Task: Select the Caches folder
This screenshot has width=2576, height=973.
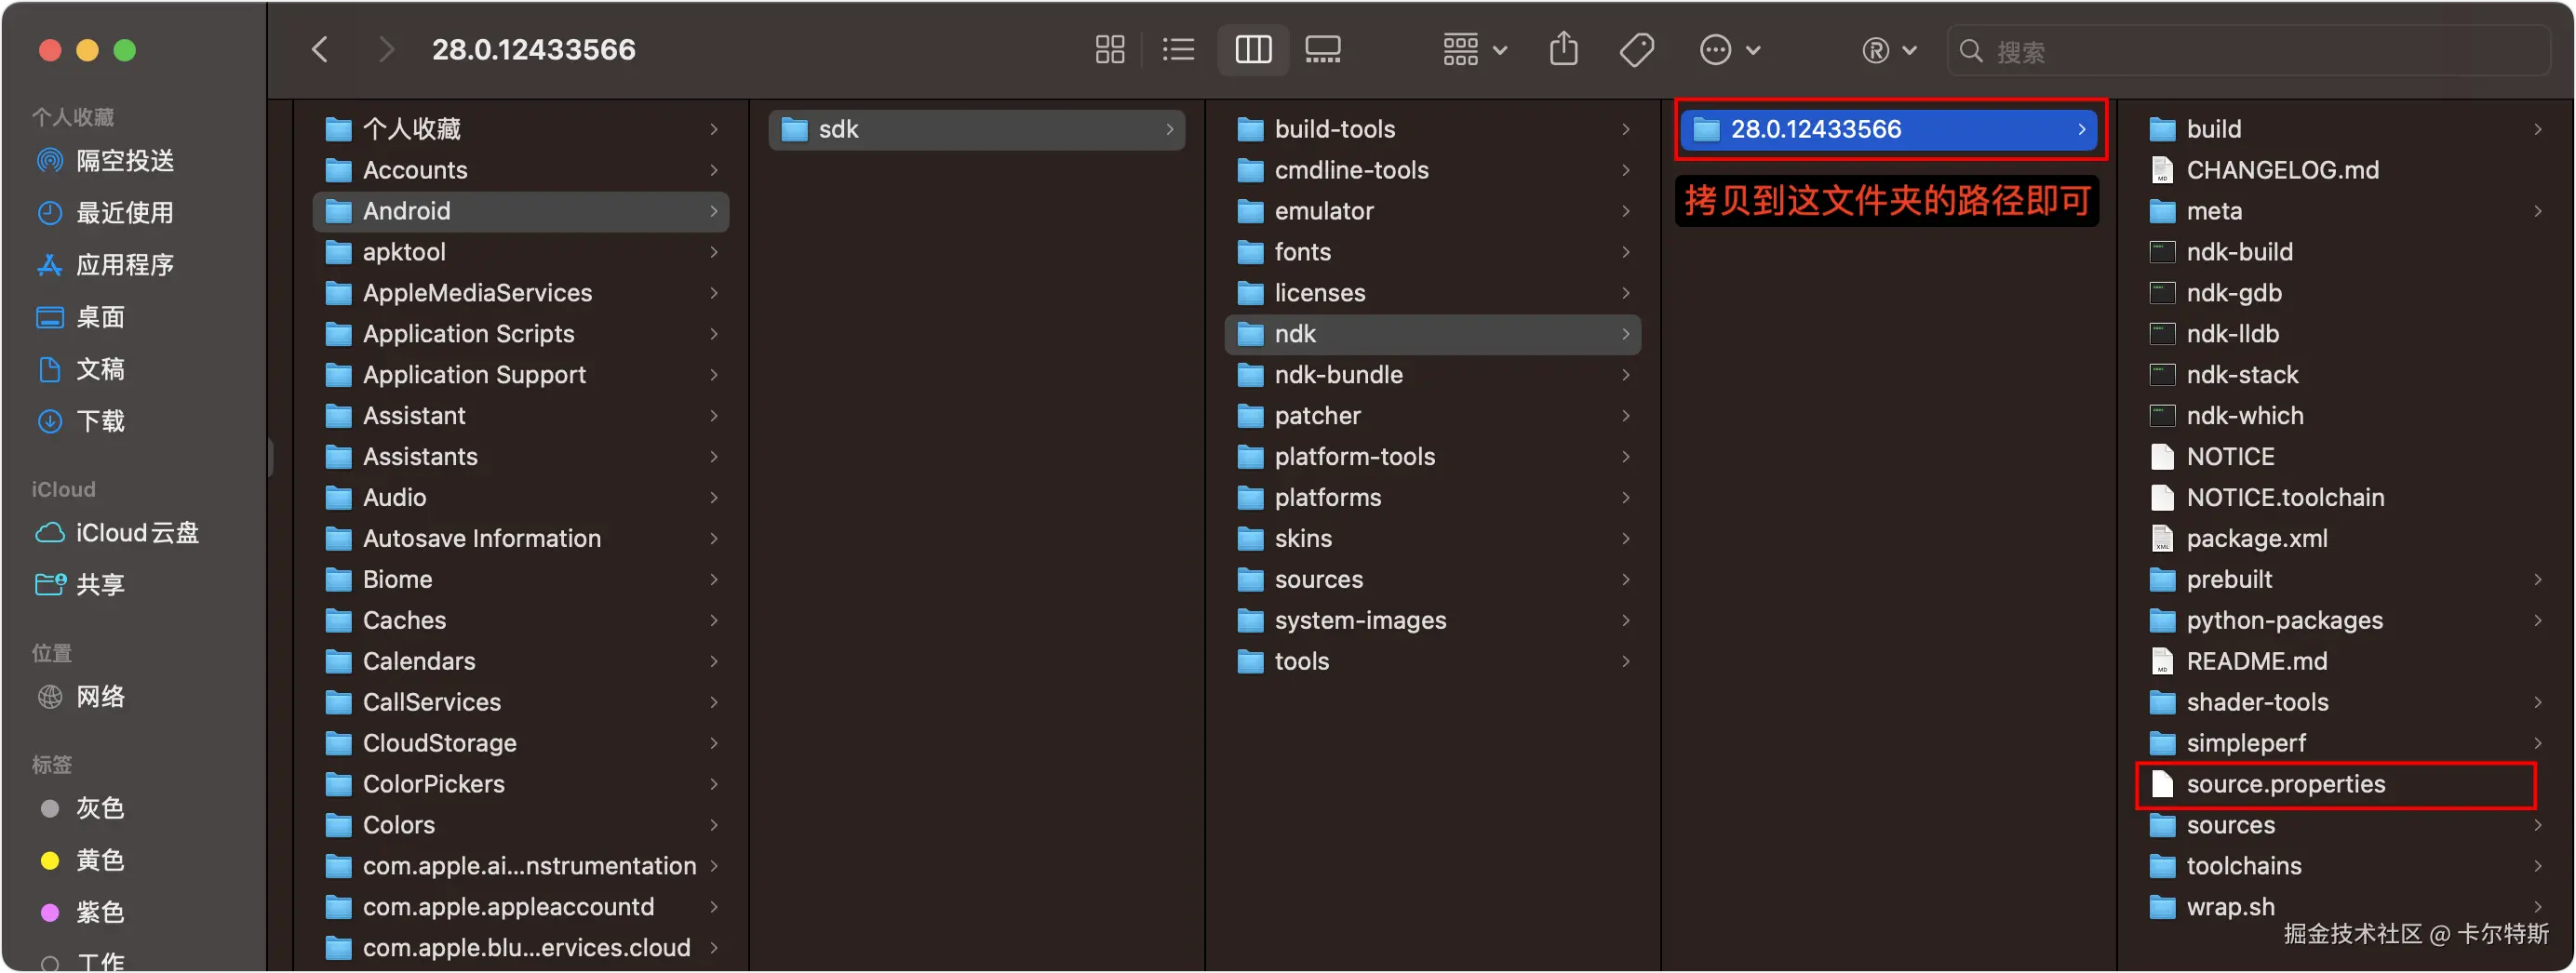Action: coord(521,621)
